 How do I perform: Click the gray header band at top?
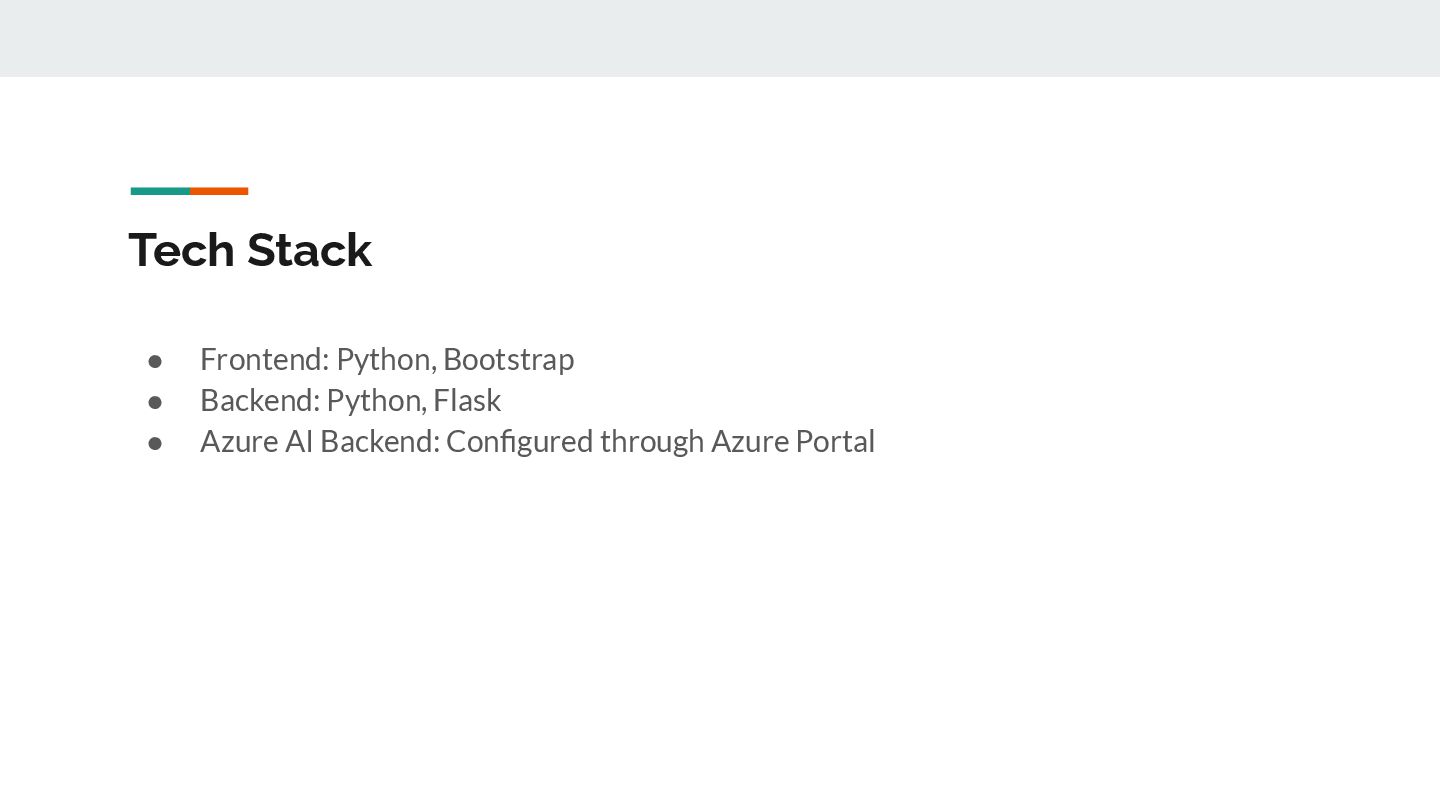point(720,38)
